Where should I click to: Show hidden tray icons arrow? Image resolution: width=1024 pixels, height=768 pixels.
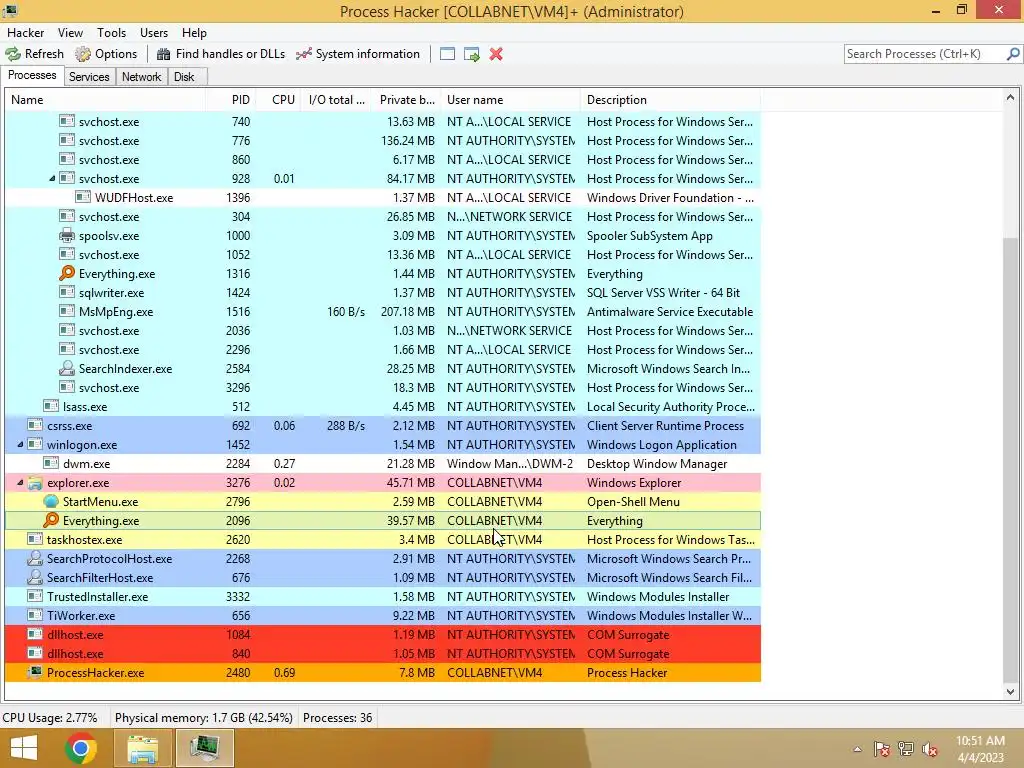click(857, 749)
